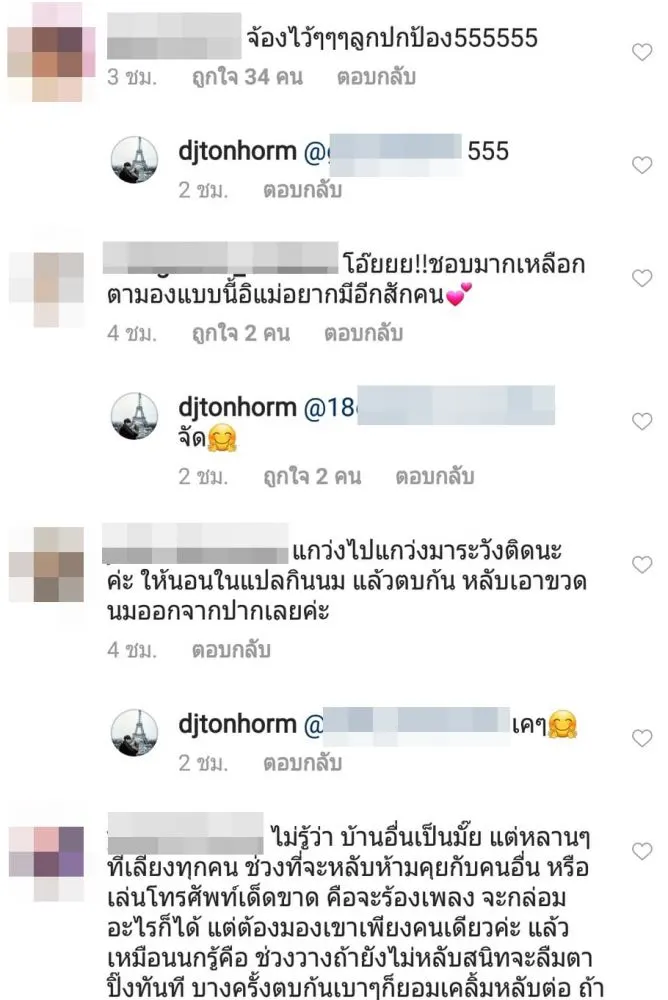Screen dimensions: 668x1000
Task: Reply to the comment with 34 likes
Action: [376, 77]
